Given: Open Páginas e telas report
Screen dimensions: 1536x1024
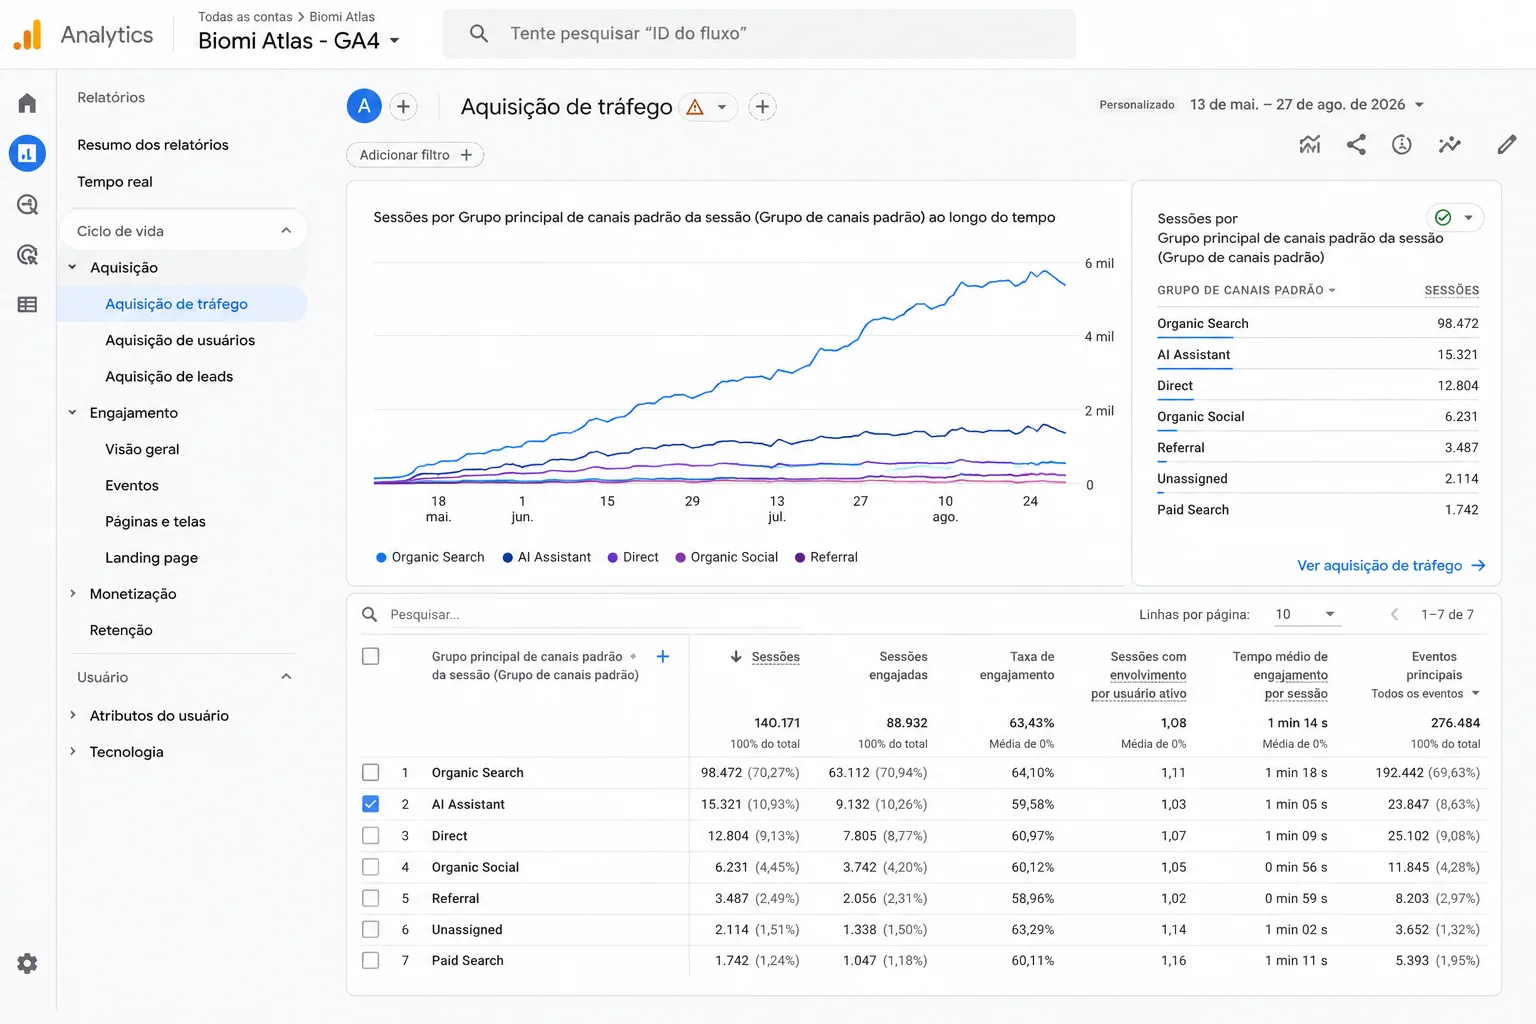Looking at the screenshot, I should (x=155, y=521).
